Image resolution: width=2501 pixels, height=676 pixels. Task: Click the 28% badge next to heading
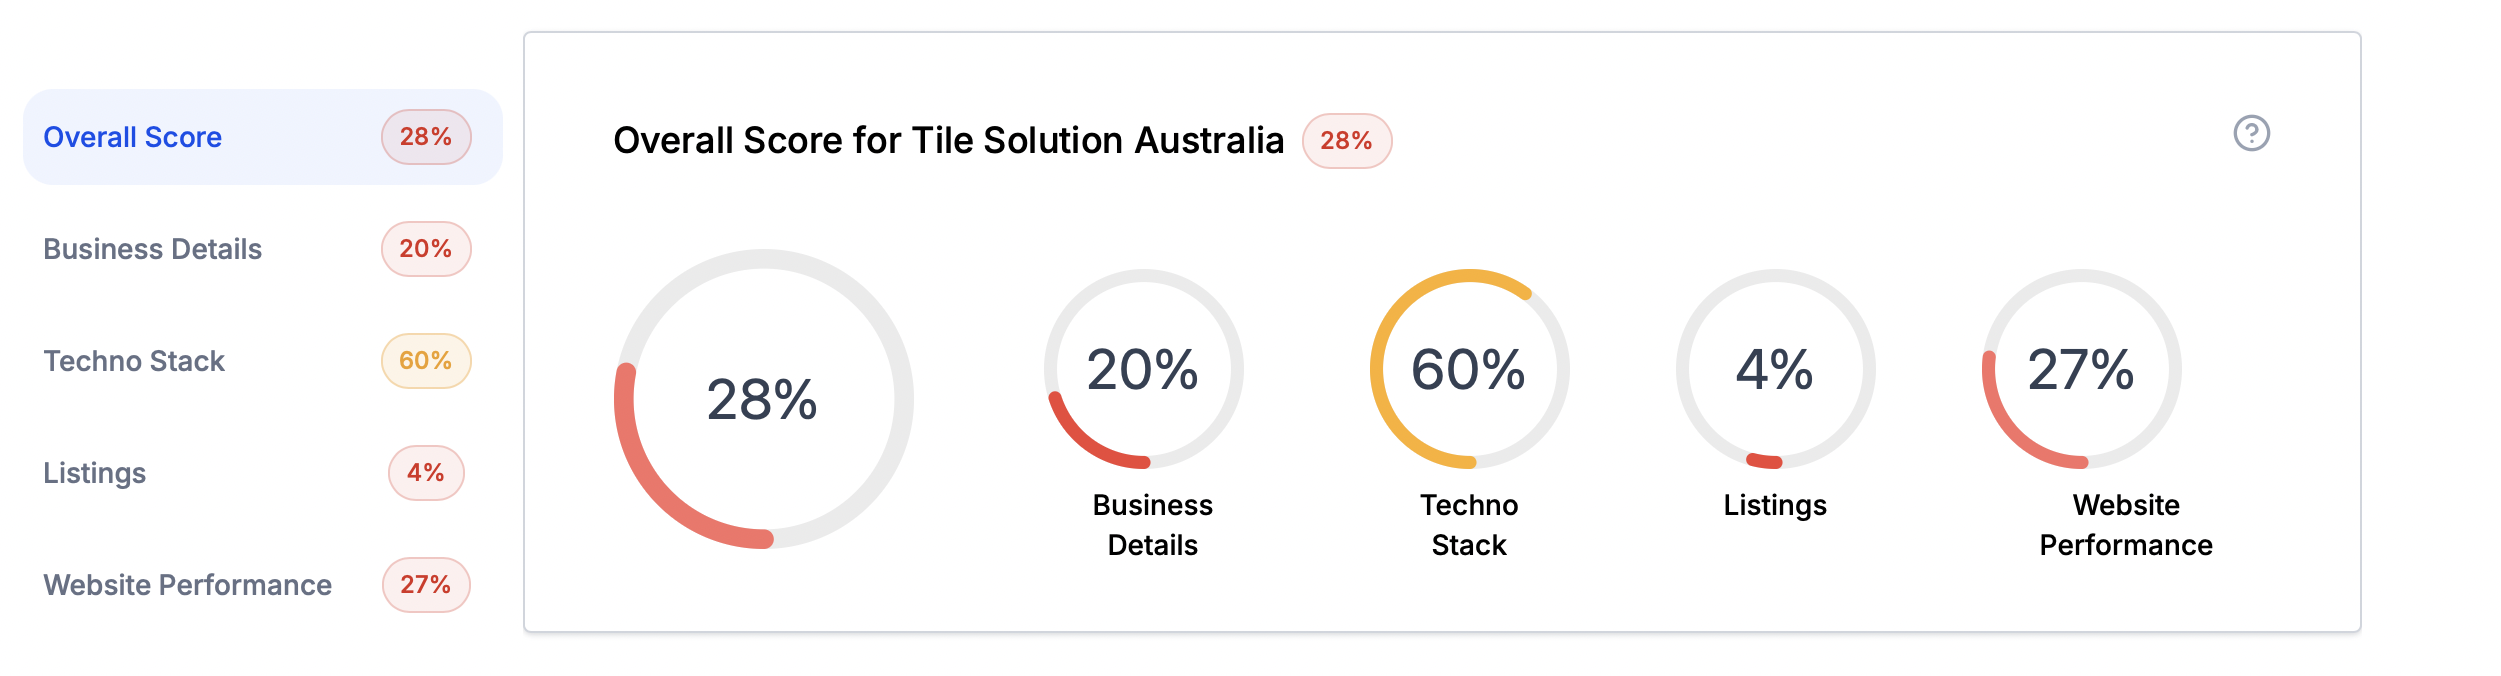pos(1346,141)
